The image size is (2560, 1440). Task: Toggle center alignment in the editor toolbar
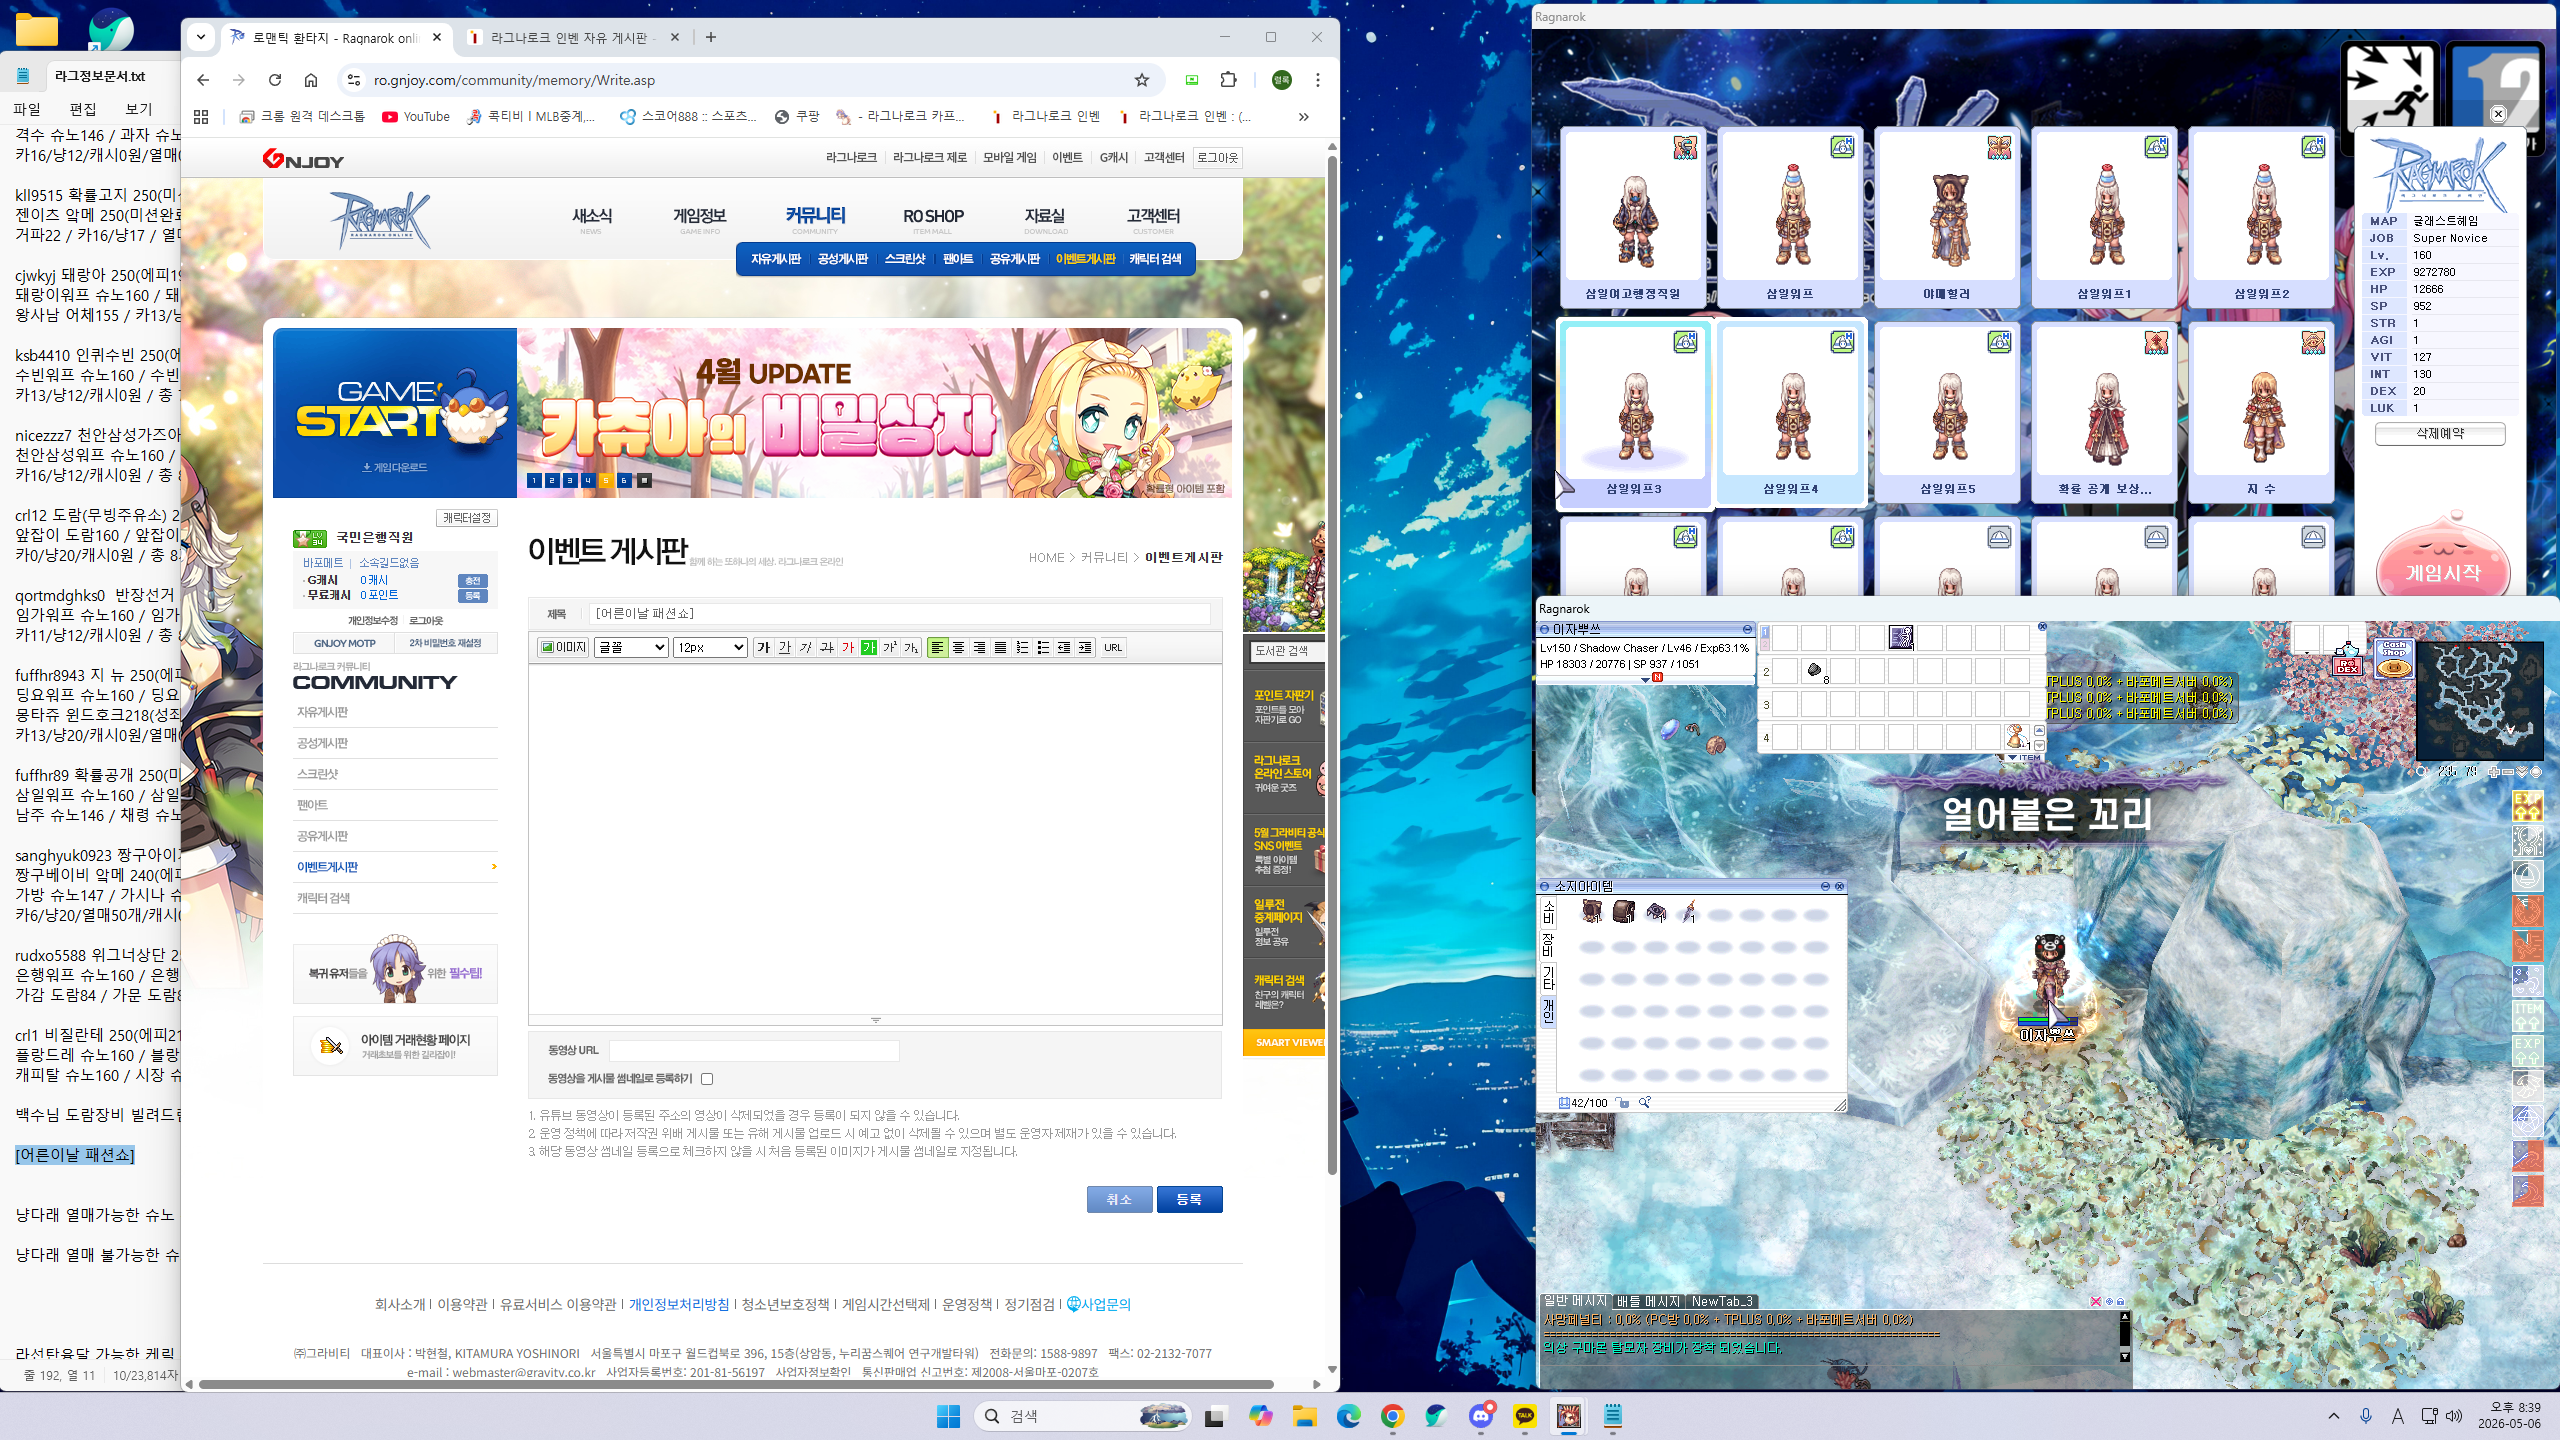pyautogui.click(x=958, y=647)
